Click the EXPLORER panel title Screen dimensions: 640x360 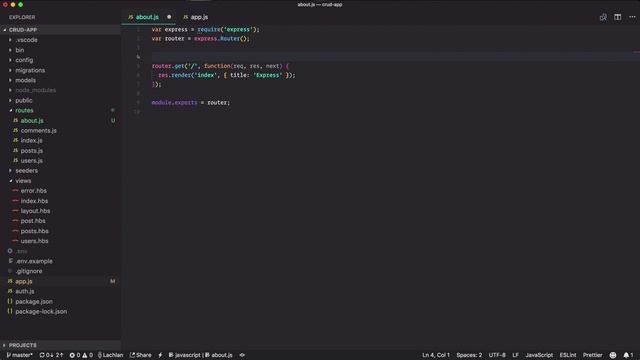(22, 17)
